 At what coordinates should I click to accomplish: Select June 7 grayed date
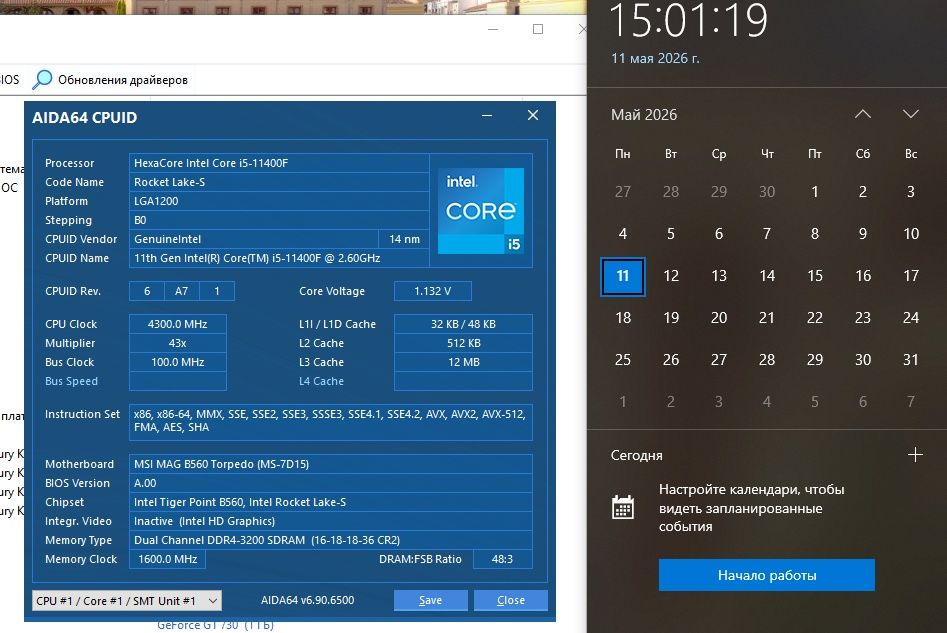[911, 402]
